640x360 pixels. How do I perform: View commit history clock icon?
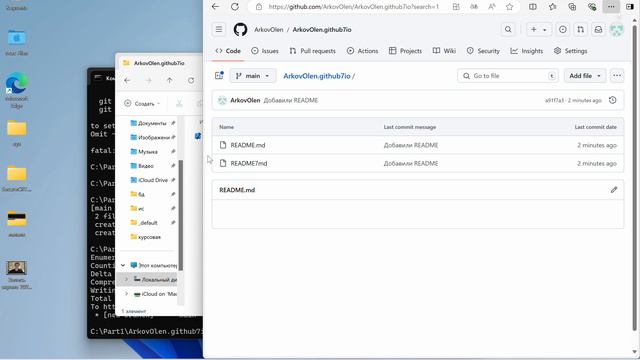[x=612, y=100]
